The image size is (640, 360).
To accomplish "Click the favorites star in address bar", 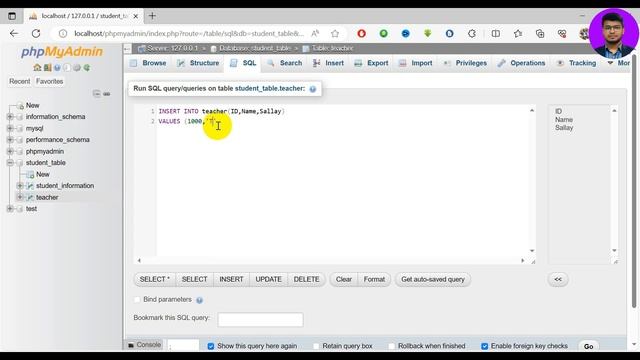I will point(335,33).
